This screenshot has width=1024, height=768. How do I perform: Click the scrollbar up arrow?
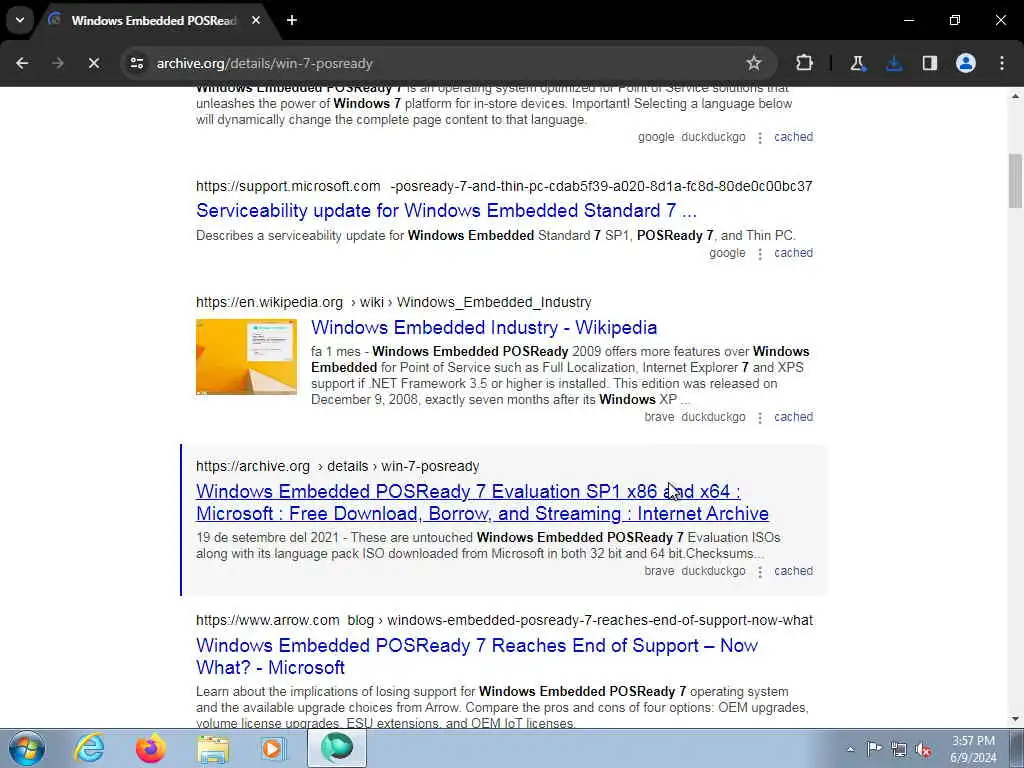[1015, 96]
